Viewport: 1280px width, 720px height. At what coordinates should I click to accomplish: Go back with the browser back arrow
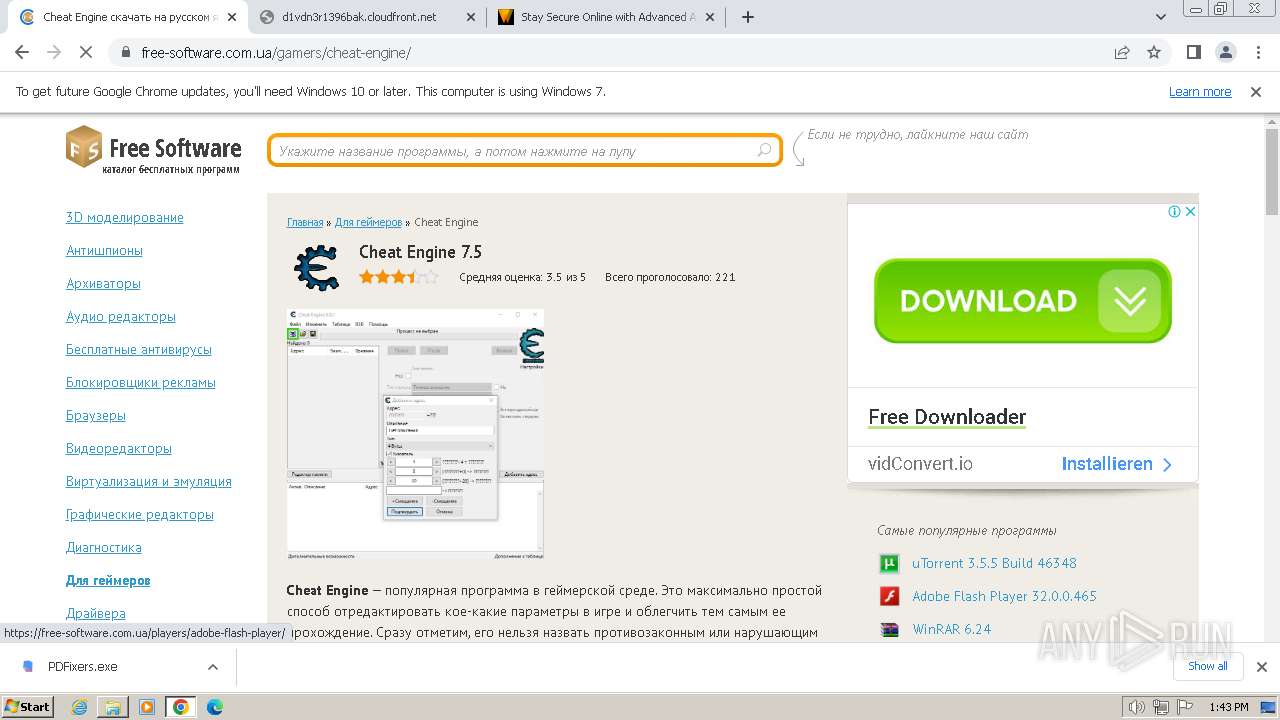pos(22,53)
